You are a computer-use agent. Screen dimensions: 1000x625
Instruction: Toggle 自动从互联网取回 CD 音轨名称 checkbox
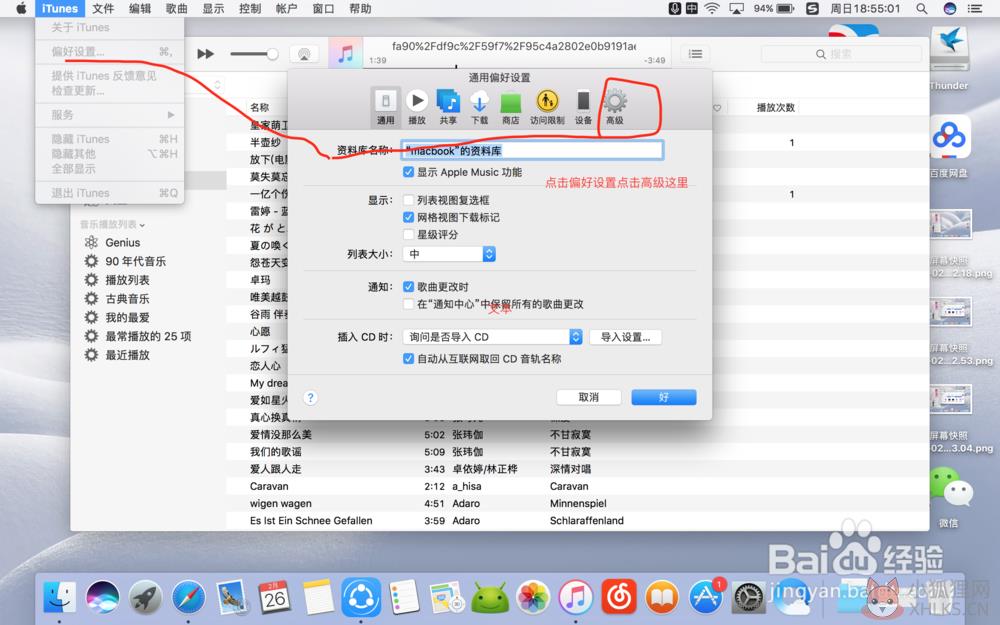point(408,359)
